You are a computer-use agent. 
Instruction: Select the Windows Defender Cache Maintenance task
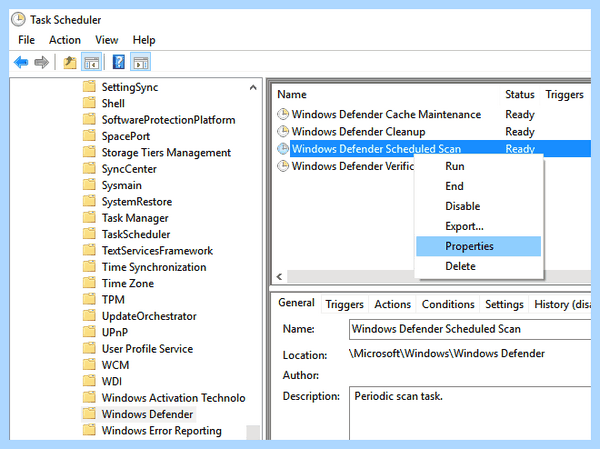(386, 114)
